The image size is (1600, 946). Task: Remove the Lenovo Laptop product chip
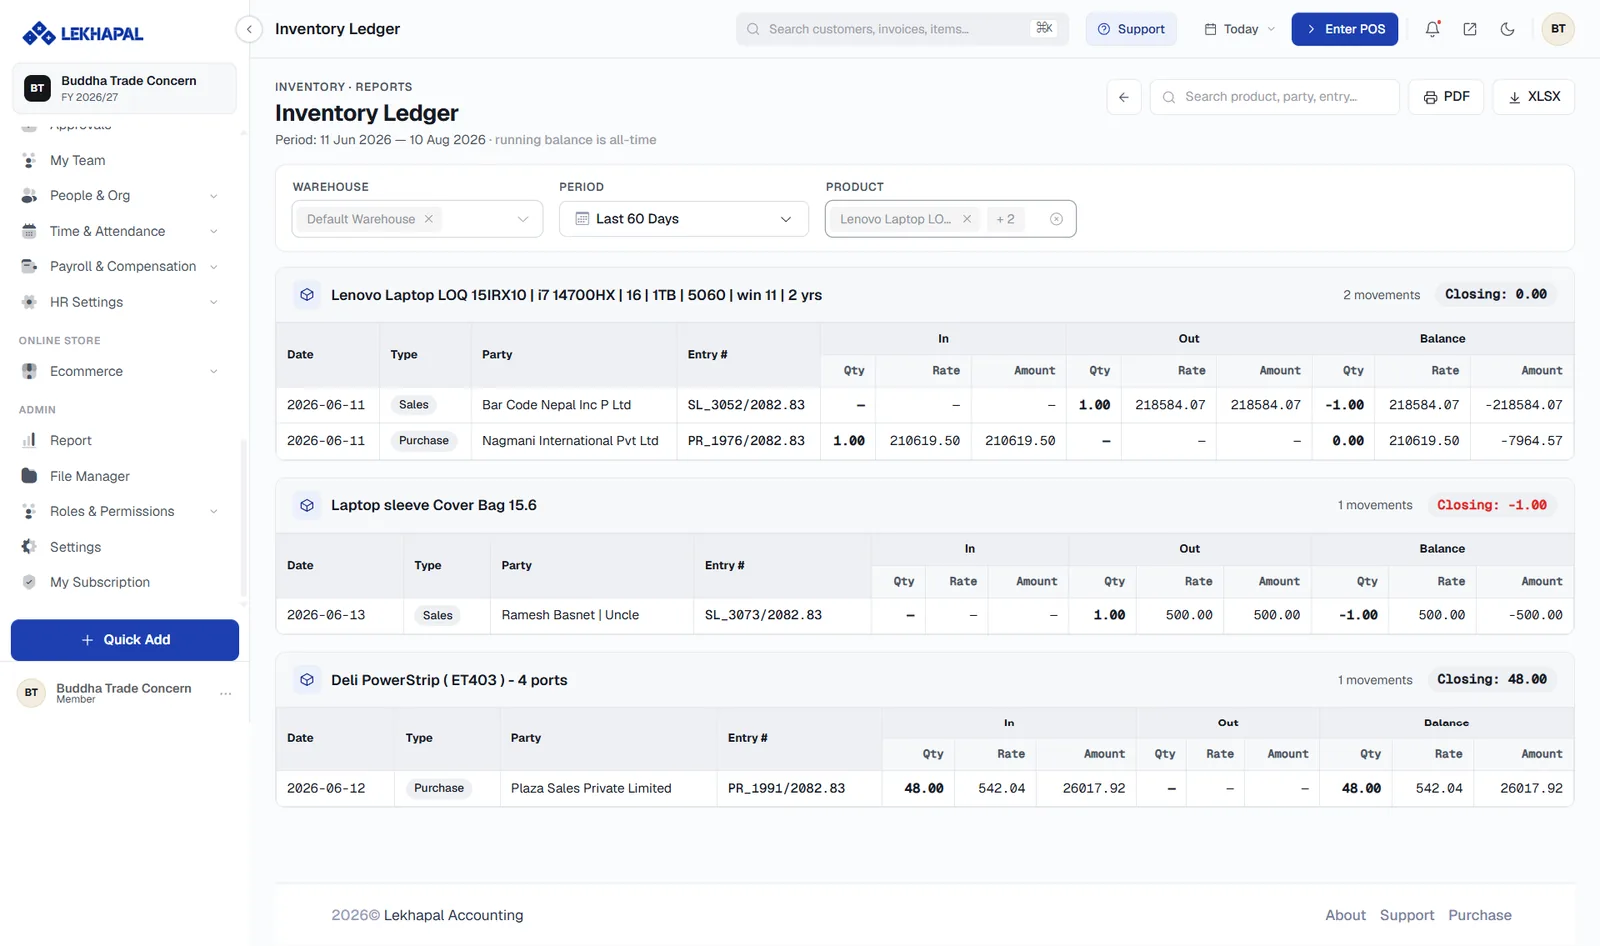[967, 219]
